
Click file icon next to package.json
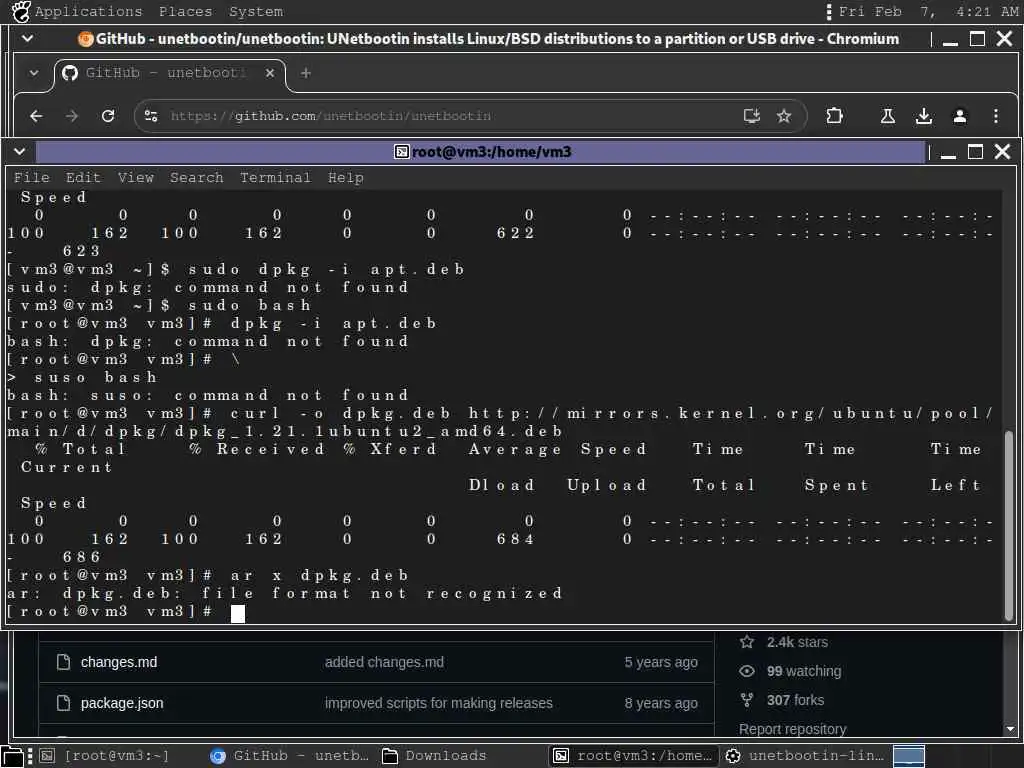[x=63, y=703]
